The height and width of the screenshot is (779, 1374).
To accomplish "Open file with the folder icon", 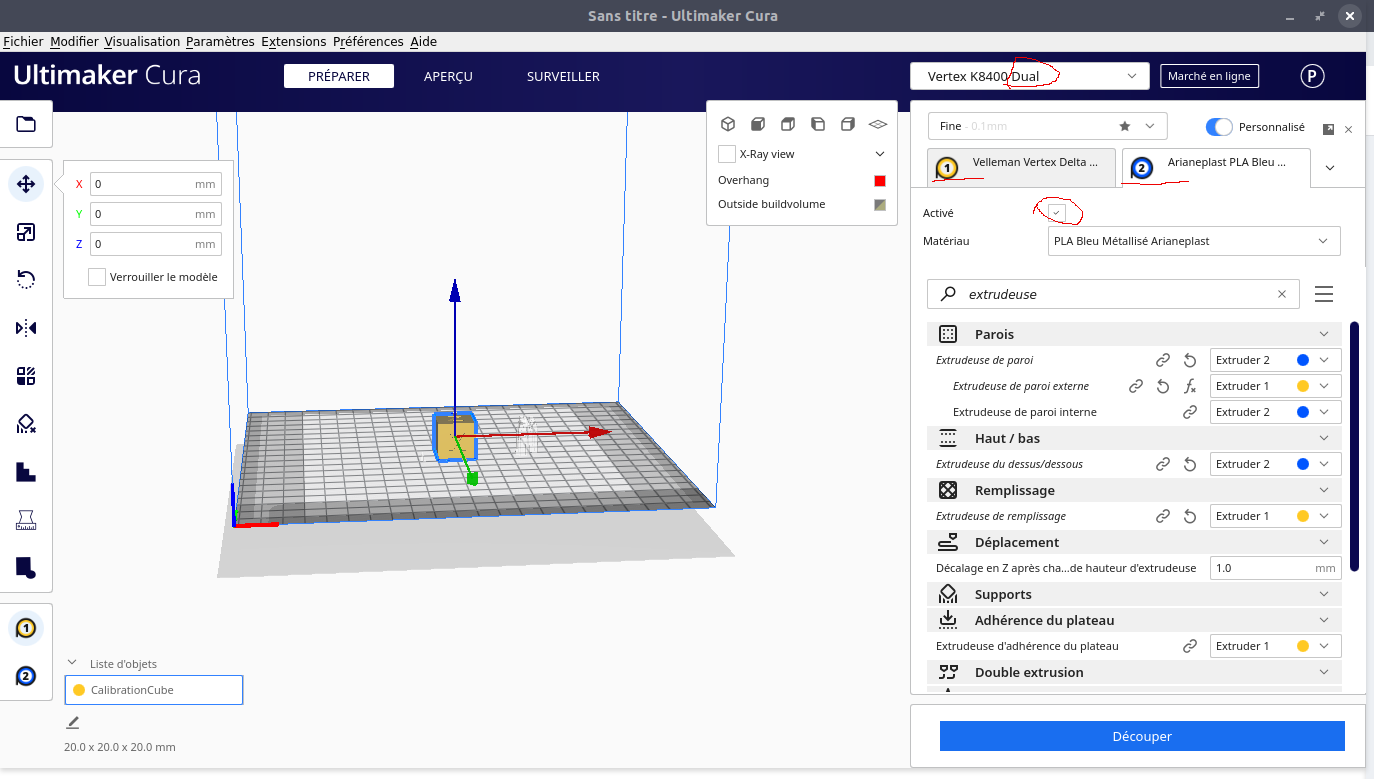I will click(26, 124).
